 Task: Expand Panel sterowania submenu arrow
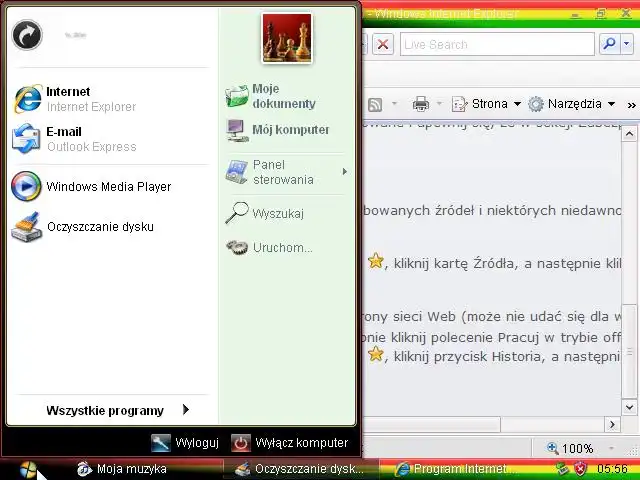(x=345, y=171)
